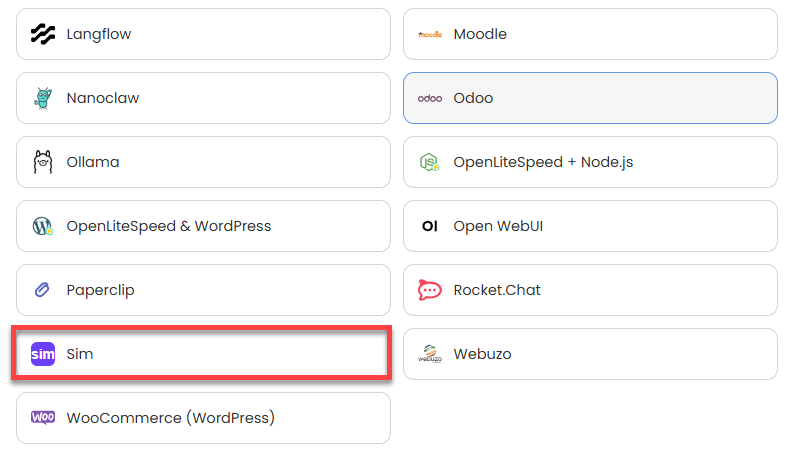Choose the Open WebUI card

[x=590, y=226]
